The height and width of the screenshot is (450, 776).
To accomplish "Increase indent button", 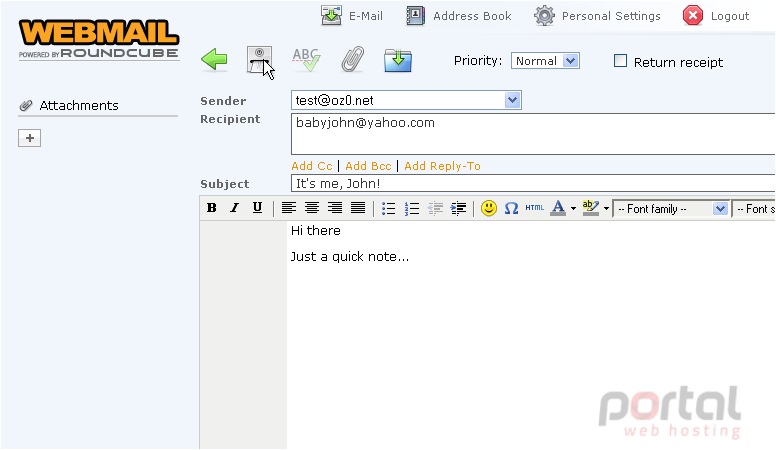I will (x=458, y=208).
